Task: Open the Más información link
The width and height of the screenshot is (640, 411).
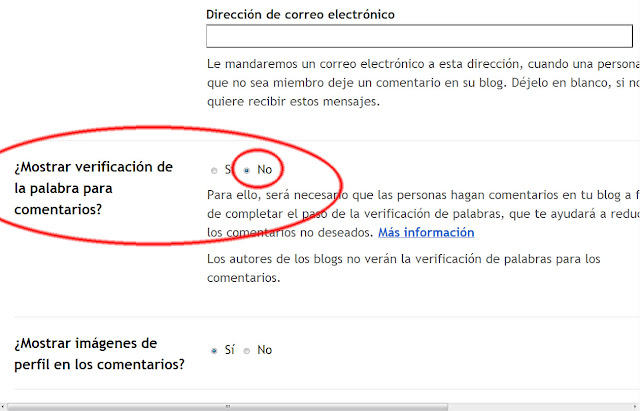Action: [x=425, y=233]
